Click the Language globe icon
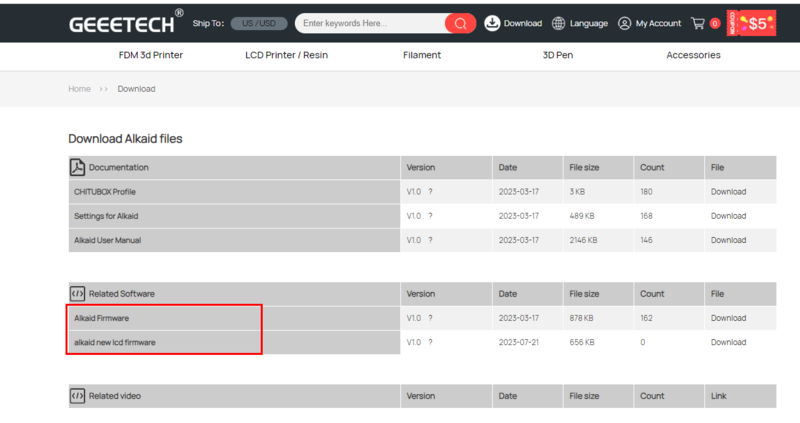800x423 pixels. coord(559,23)
